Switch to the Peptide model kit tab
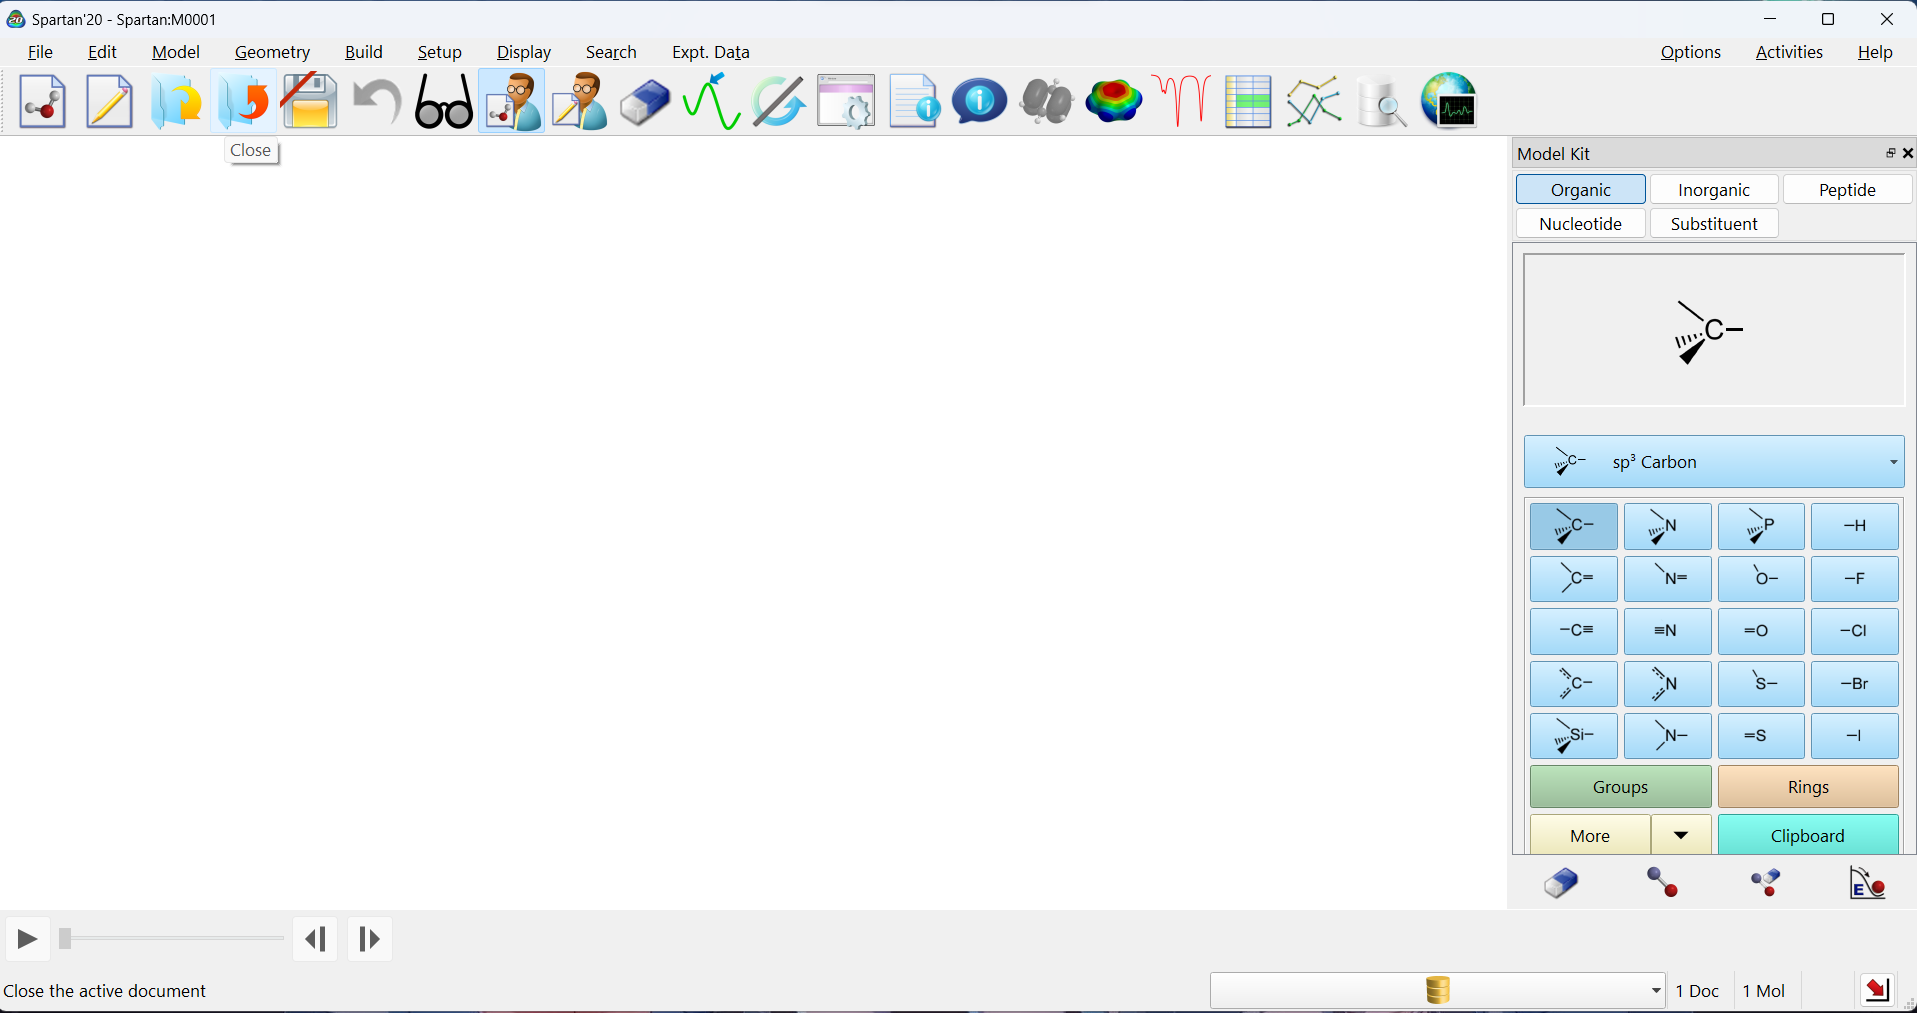This screenshot has width=1917, height=1013. pyautogui.click(x=1847, y=190)
